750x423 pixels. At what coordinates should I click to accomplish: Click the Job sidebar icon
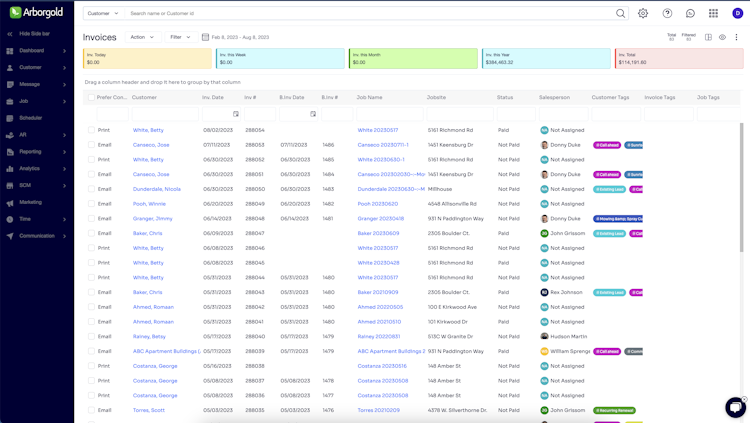click(10, 101)
